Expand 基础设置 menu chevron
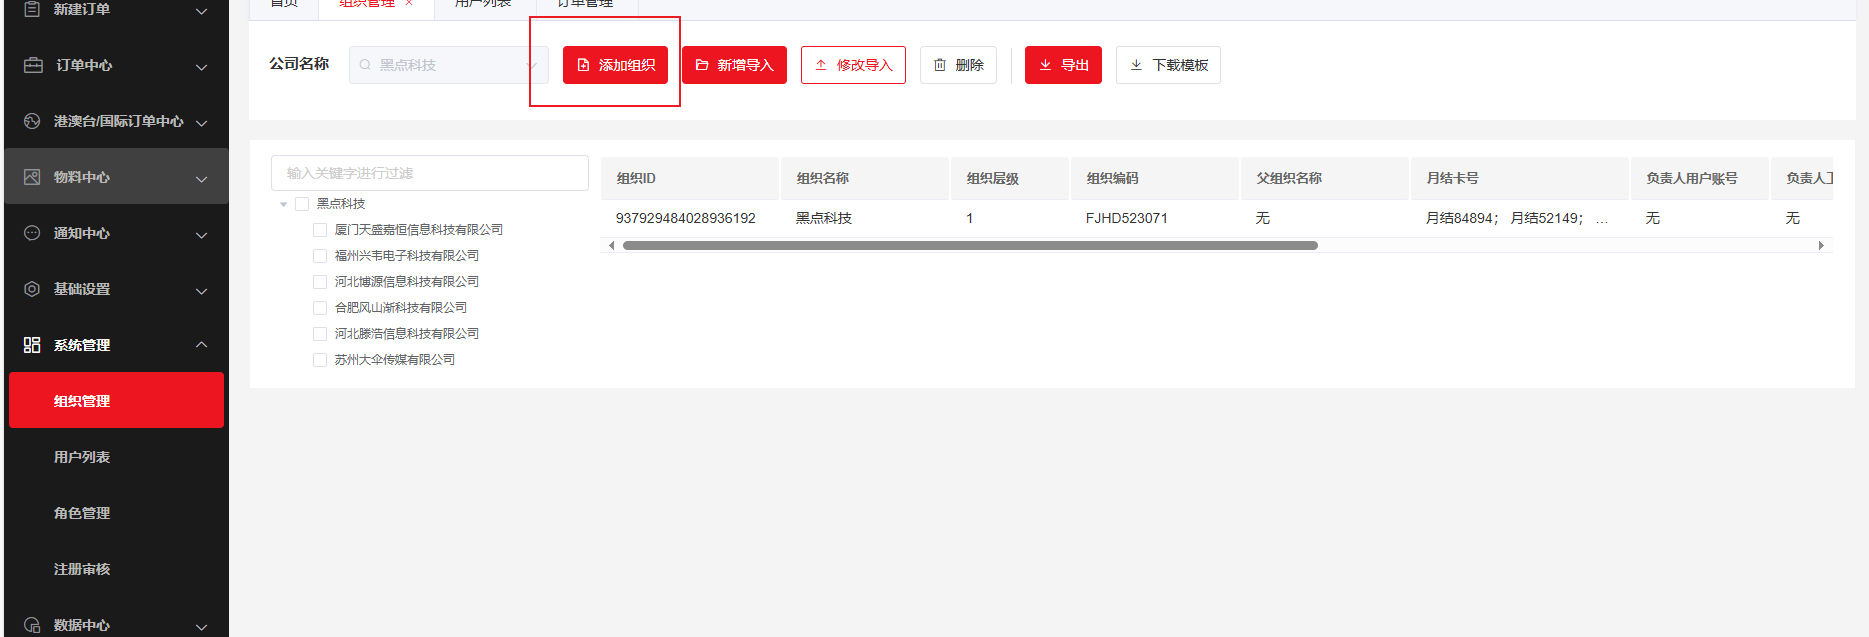This screenshot has height=637, width=1869. (x=201, y=291)
